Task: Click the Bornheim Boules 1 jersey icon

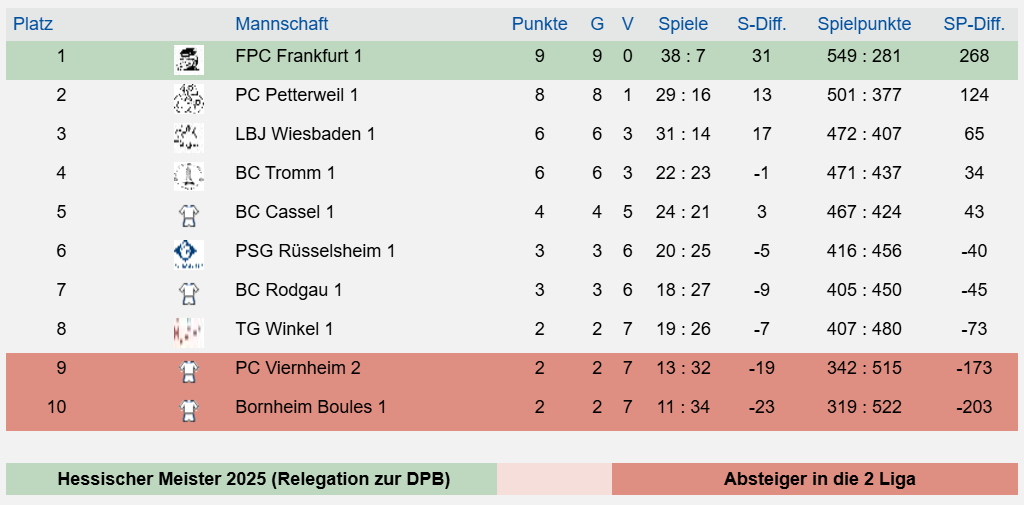Action: 188,409
